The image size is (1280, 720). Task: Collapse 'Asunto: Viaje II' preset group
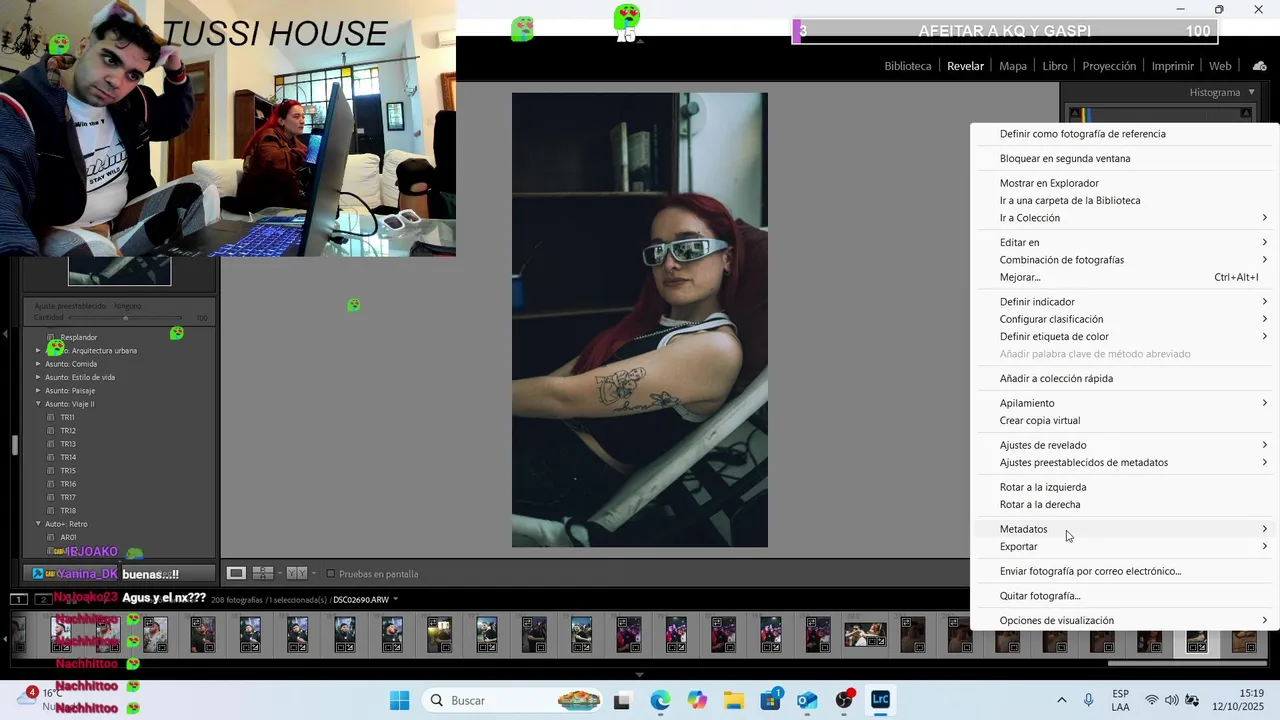[38, 404]
